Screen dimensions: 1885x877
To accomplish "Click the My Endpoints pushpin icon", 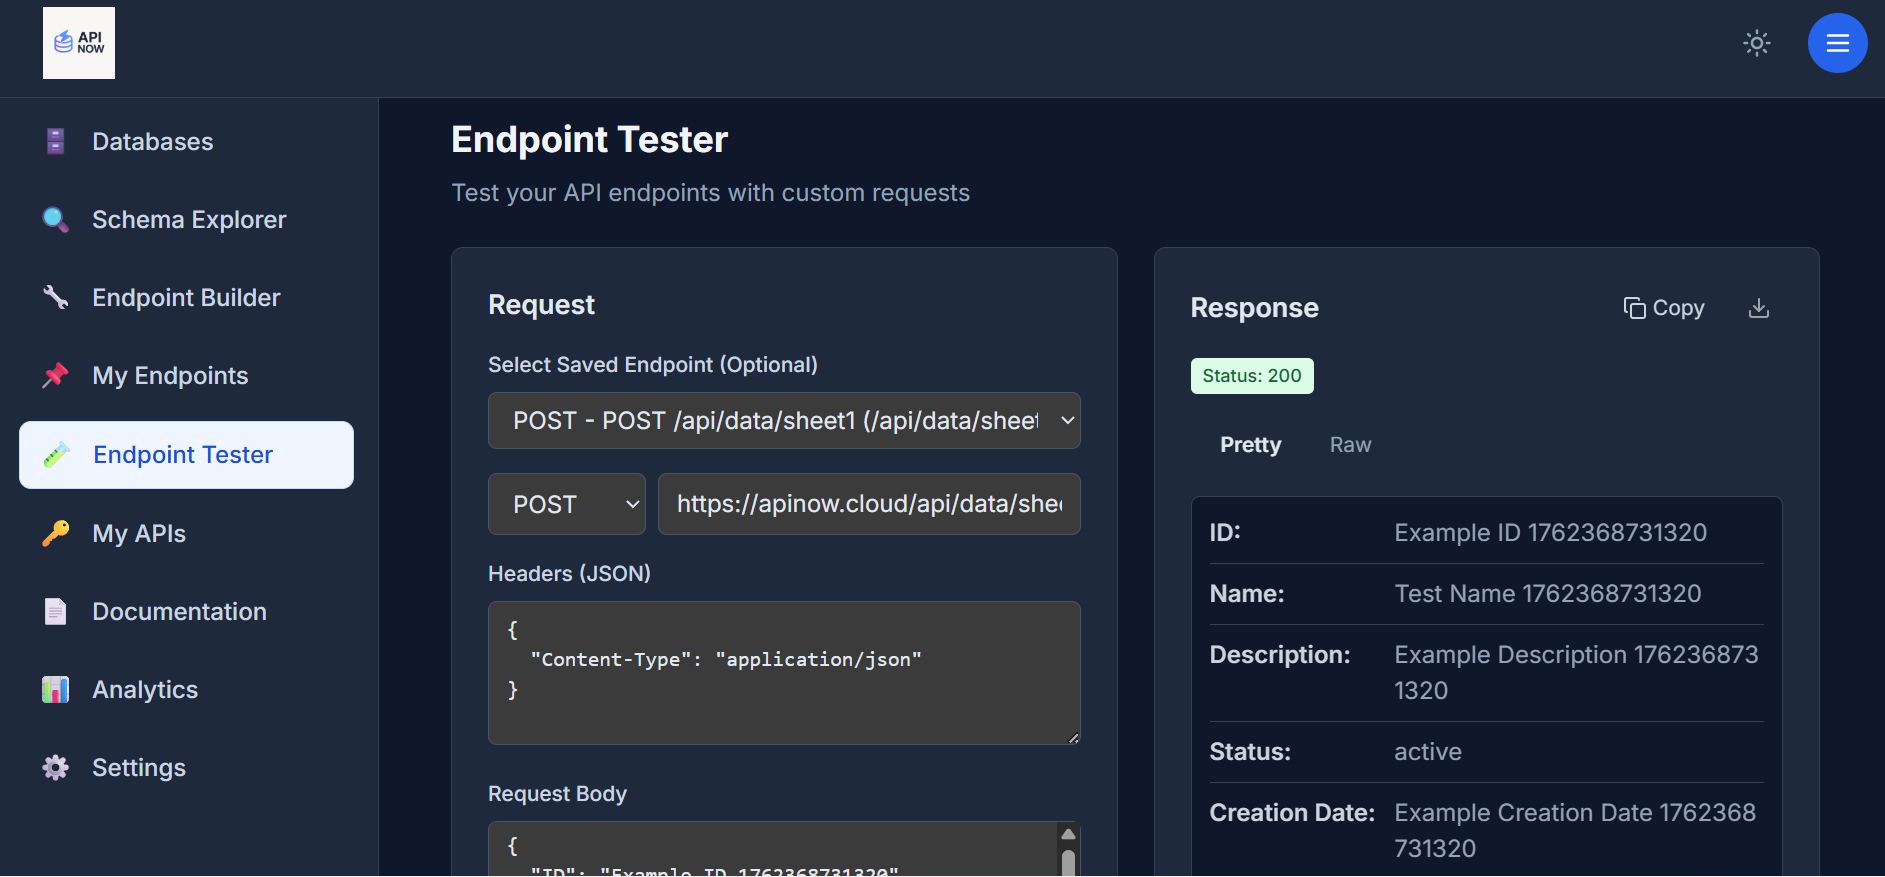I will [x=56, y=375].
